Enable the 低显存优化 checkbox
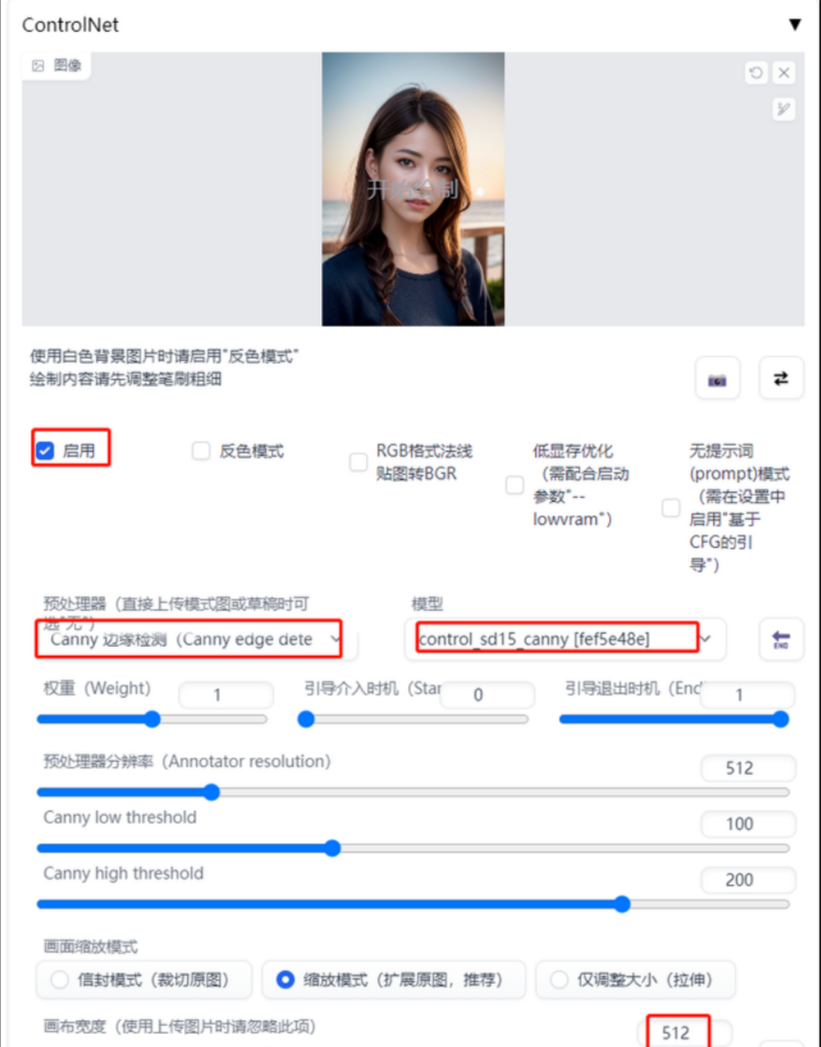821x1047 pixels. (x=515, y=485)
